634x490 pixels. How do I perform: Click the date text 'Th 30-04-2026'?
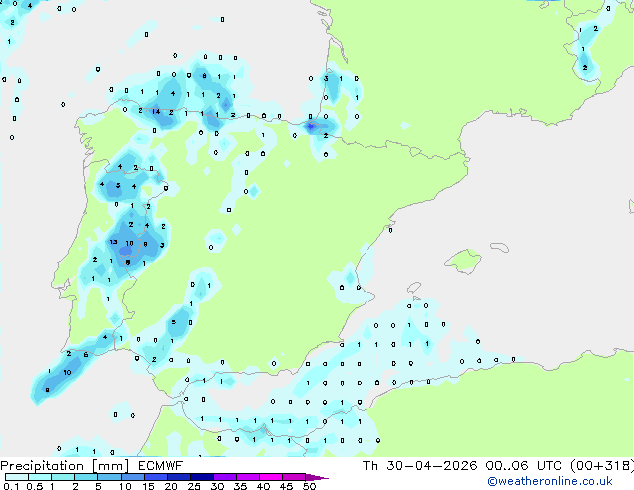tap(420, 466)
